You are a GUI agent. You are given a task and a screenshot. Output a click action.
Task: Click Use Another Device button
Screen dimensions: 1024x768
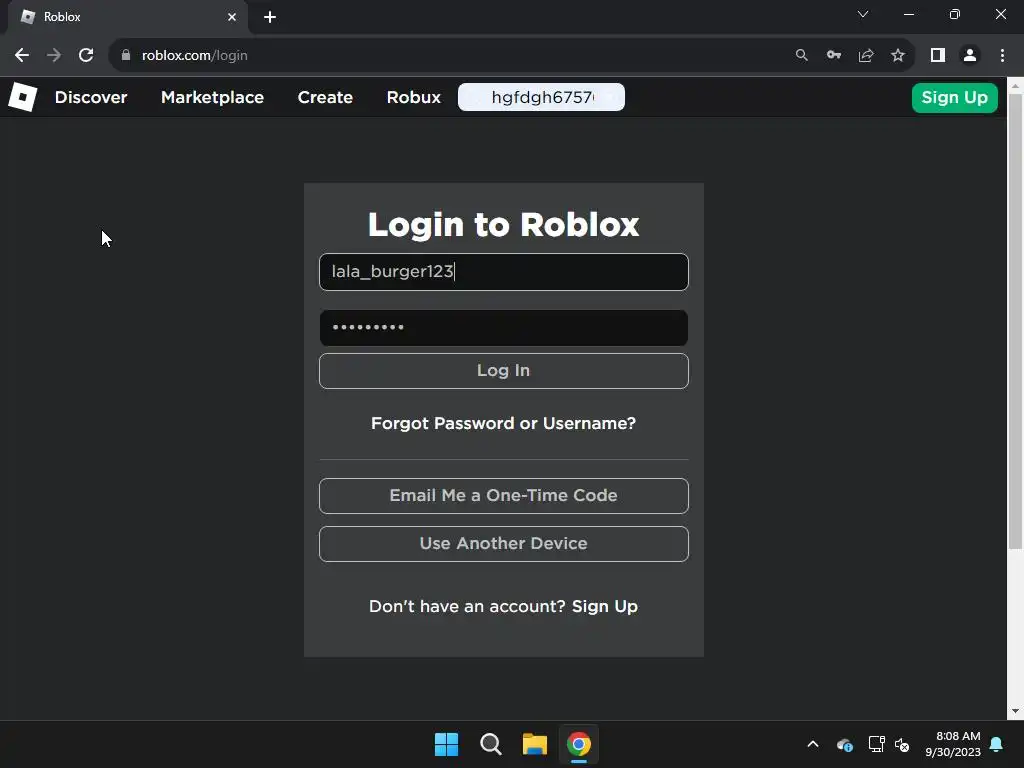504,544
